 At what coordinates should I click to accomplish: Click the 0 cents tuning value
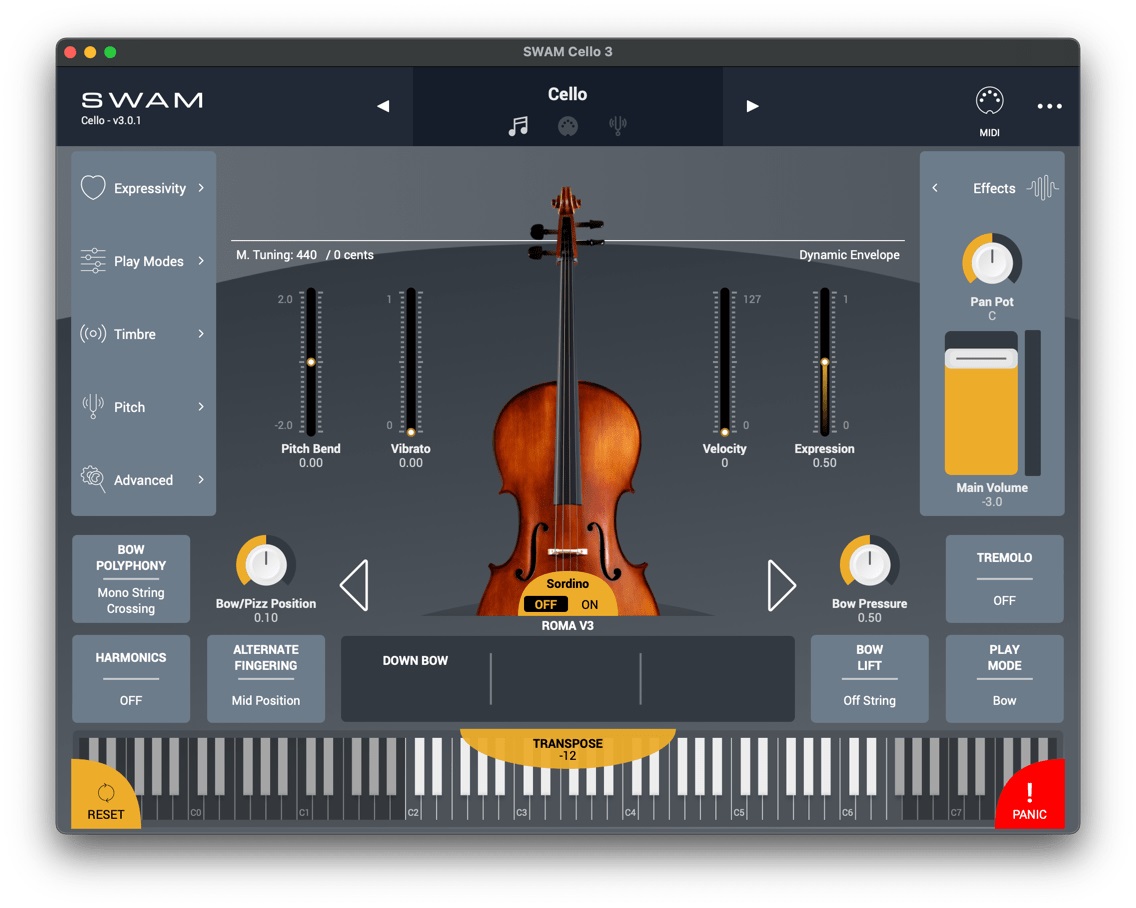(354, 255)
